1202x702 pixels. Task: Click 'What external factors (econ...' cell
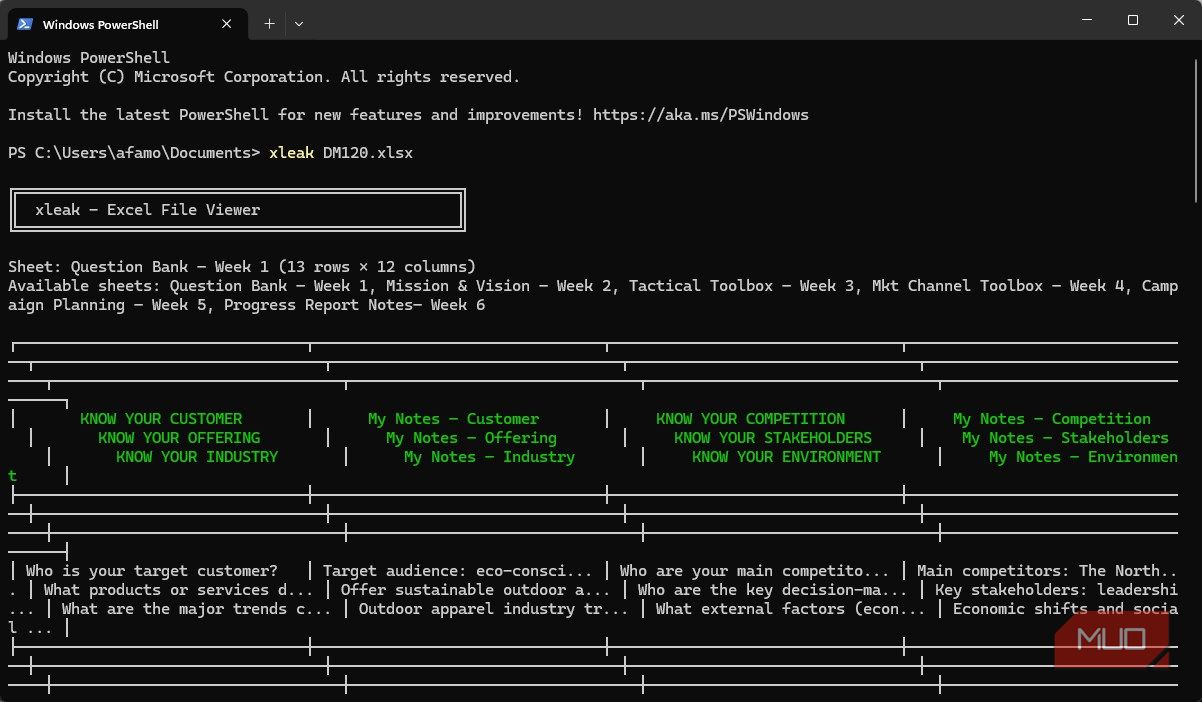point(790,609)
